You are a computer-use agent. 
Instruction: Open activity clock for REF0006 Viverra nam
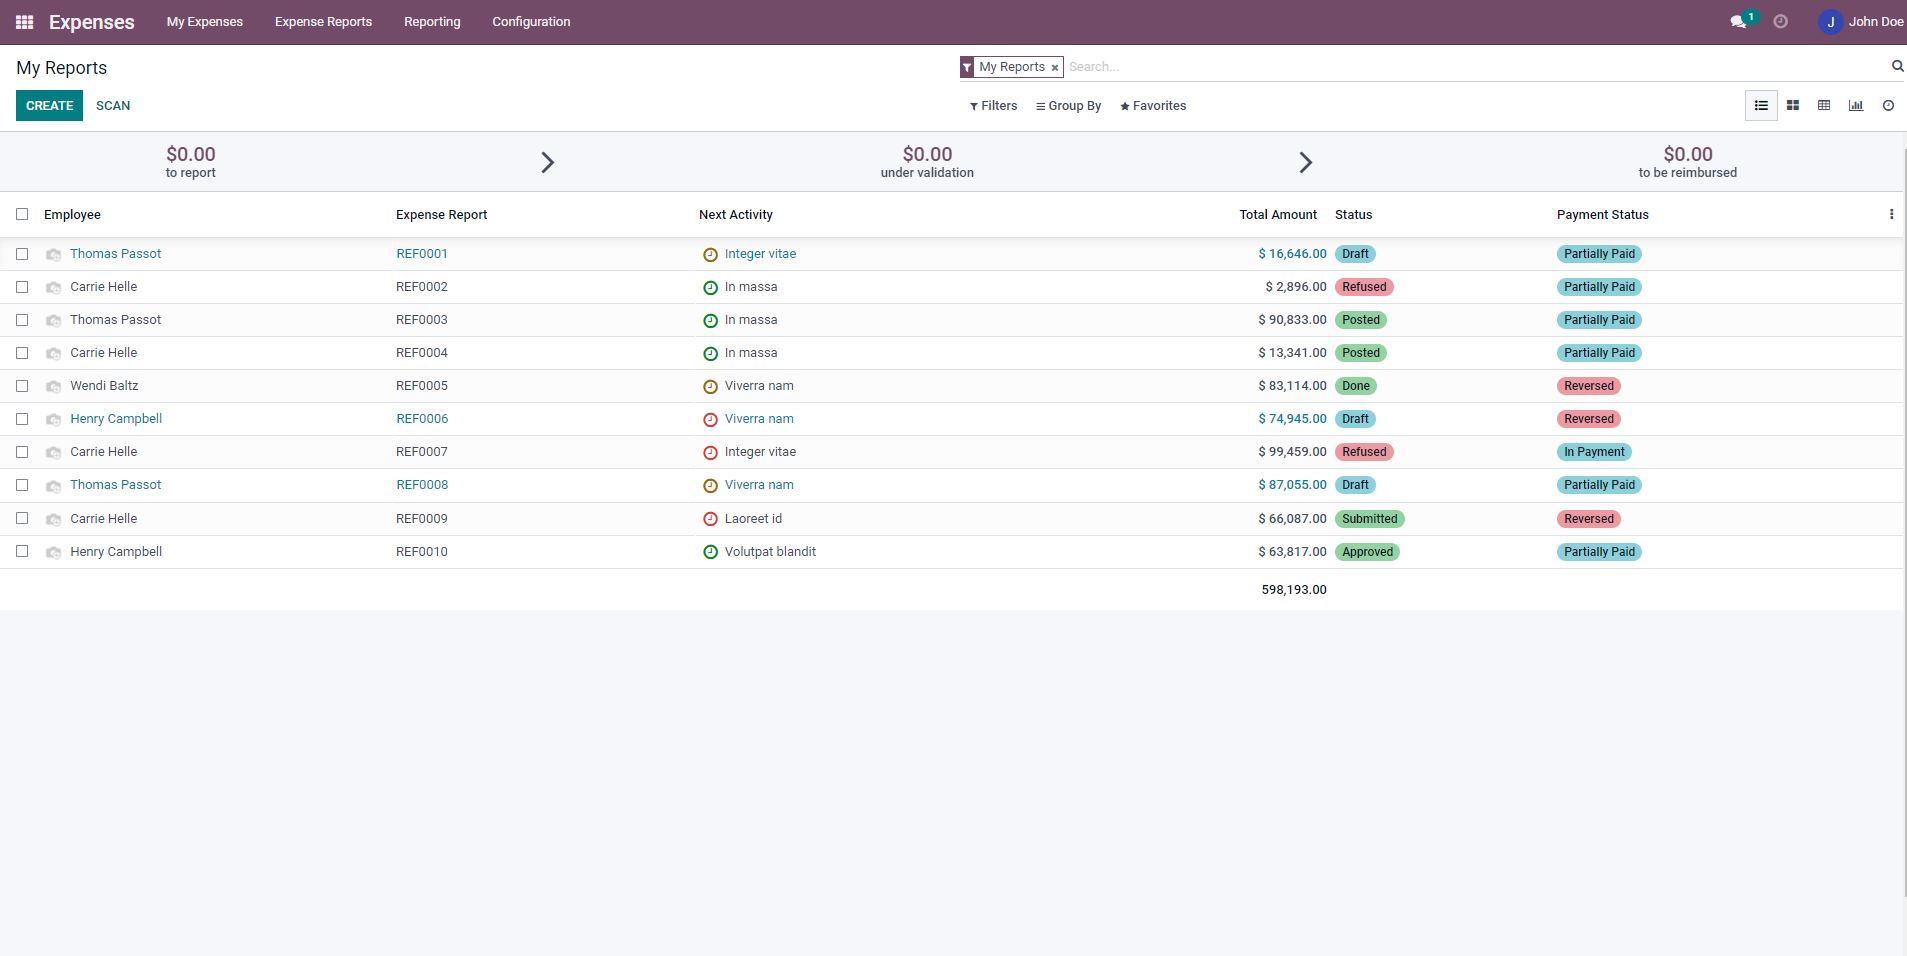coord(710,420)
